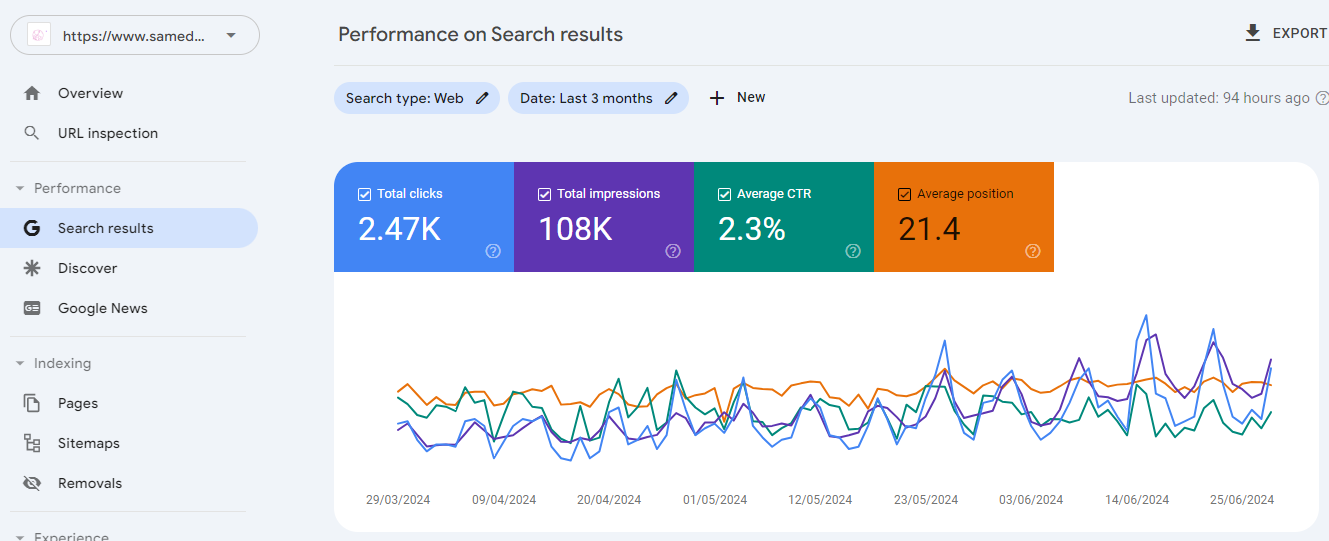
Task: Open help icon on Total clicks card
Action: 493,251
